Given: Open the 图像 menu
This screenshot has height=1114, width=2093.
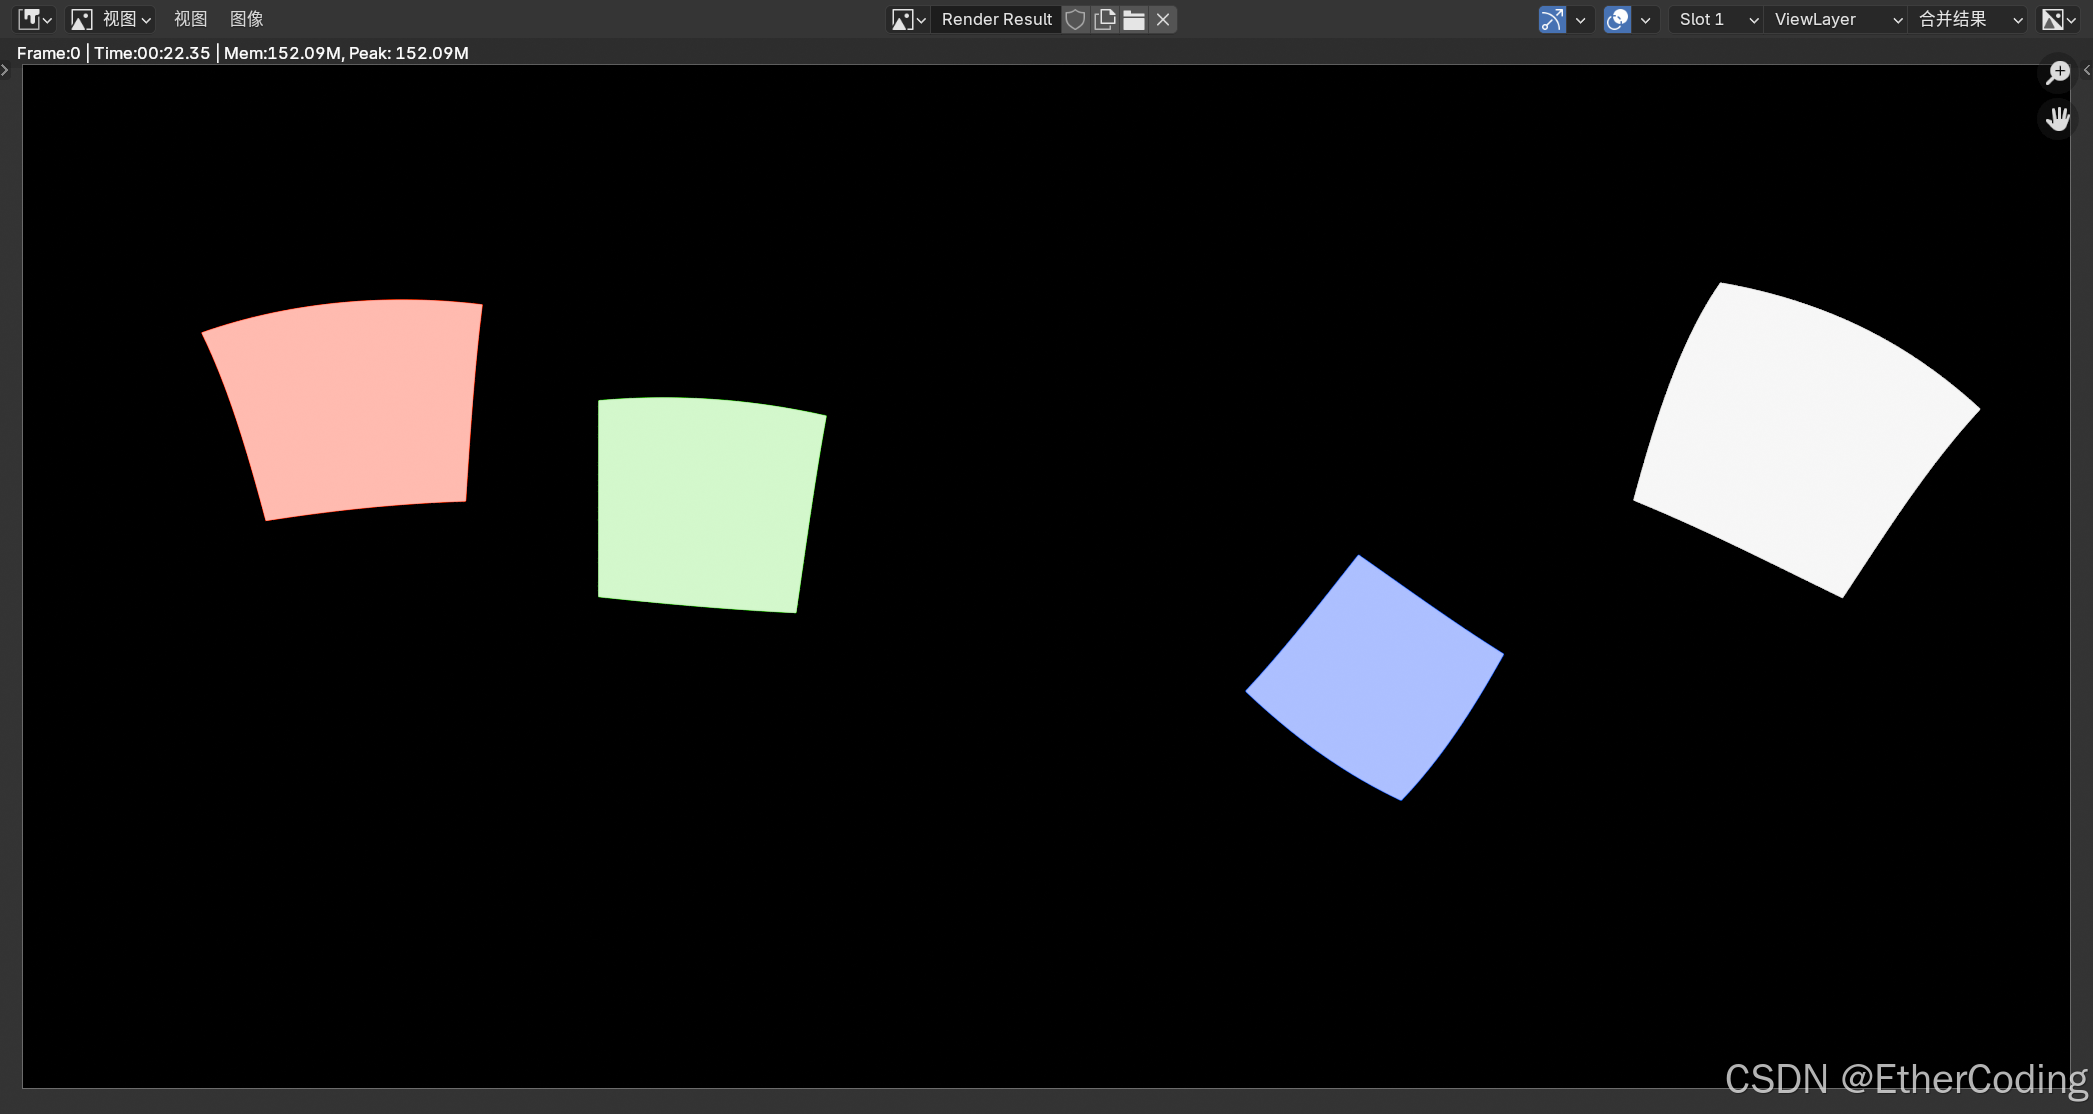Looking at the screenshot, I should coord(246,19).
